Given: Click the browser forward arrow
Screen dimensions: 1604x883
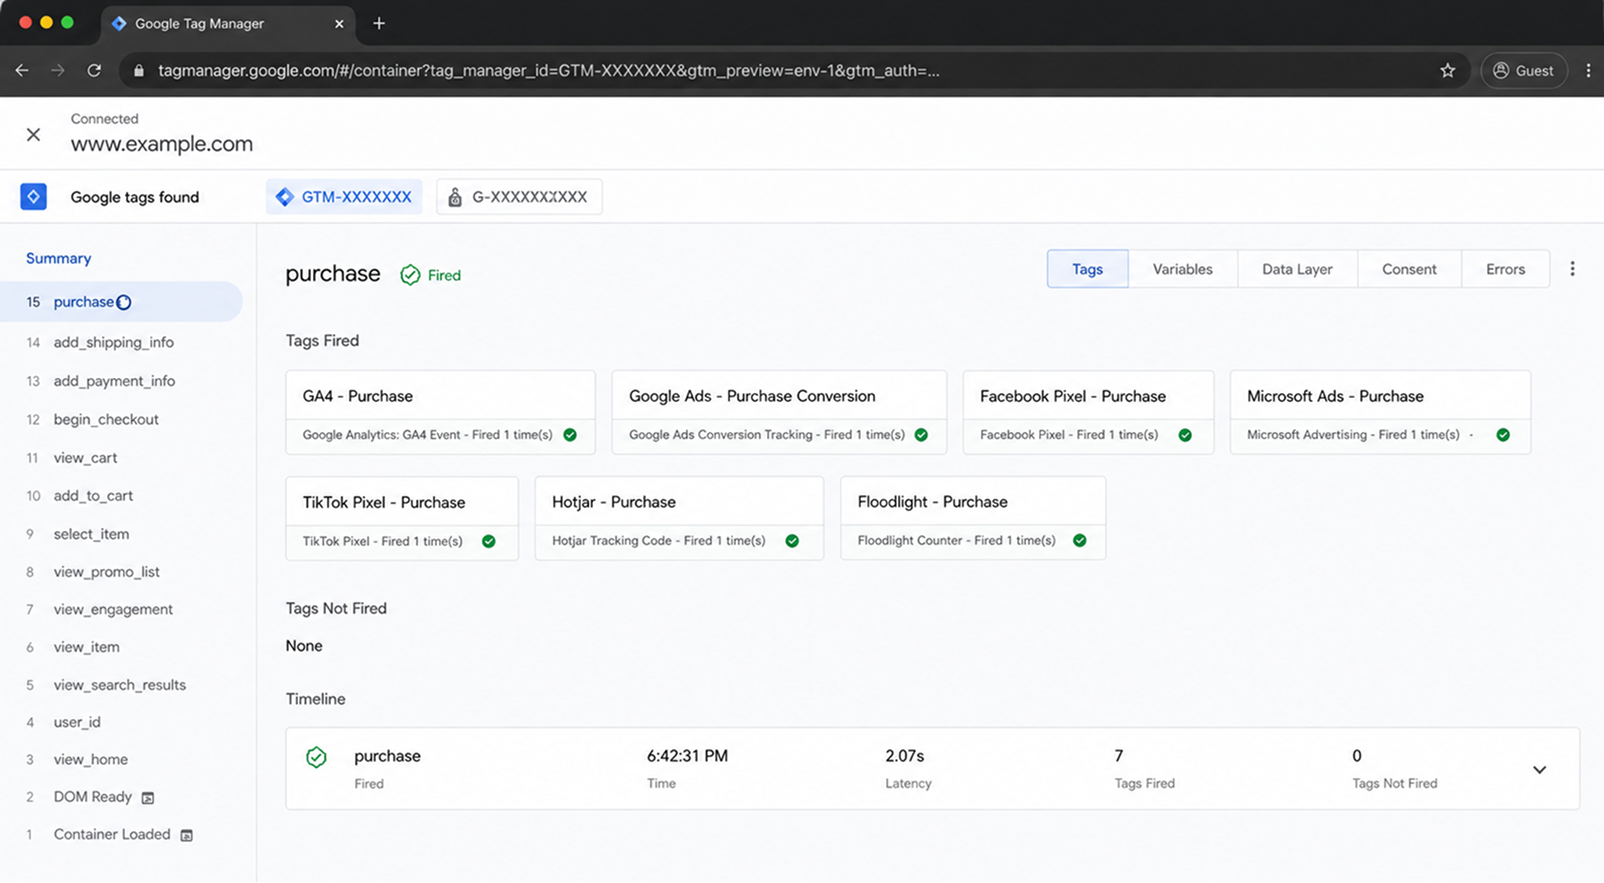Looking at the screenshot, I should pyautogui.click(x=58, y=70).
